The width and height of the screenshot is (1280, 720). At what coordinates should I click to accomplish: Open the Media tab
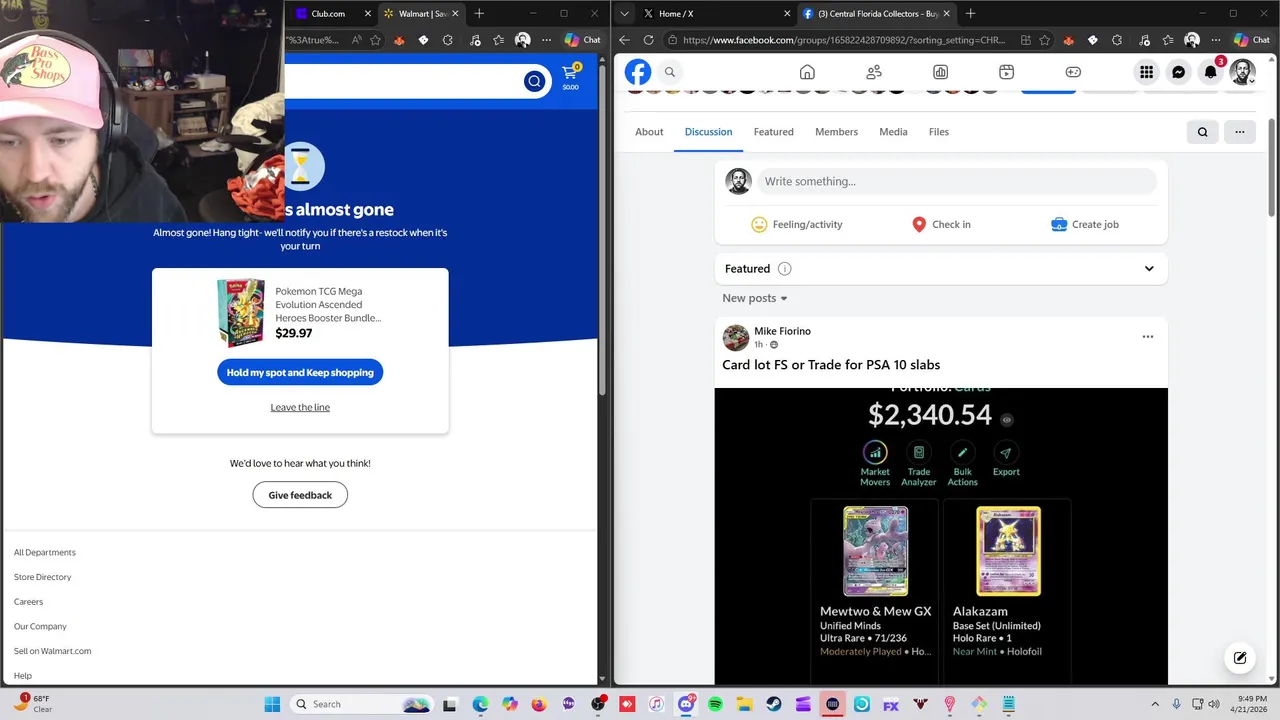click(x=893, y=132)
